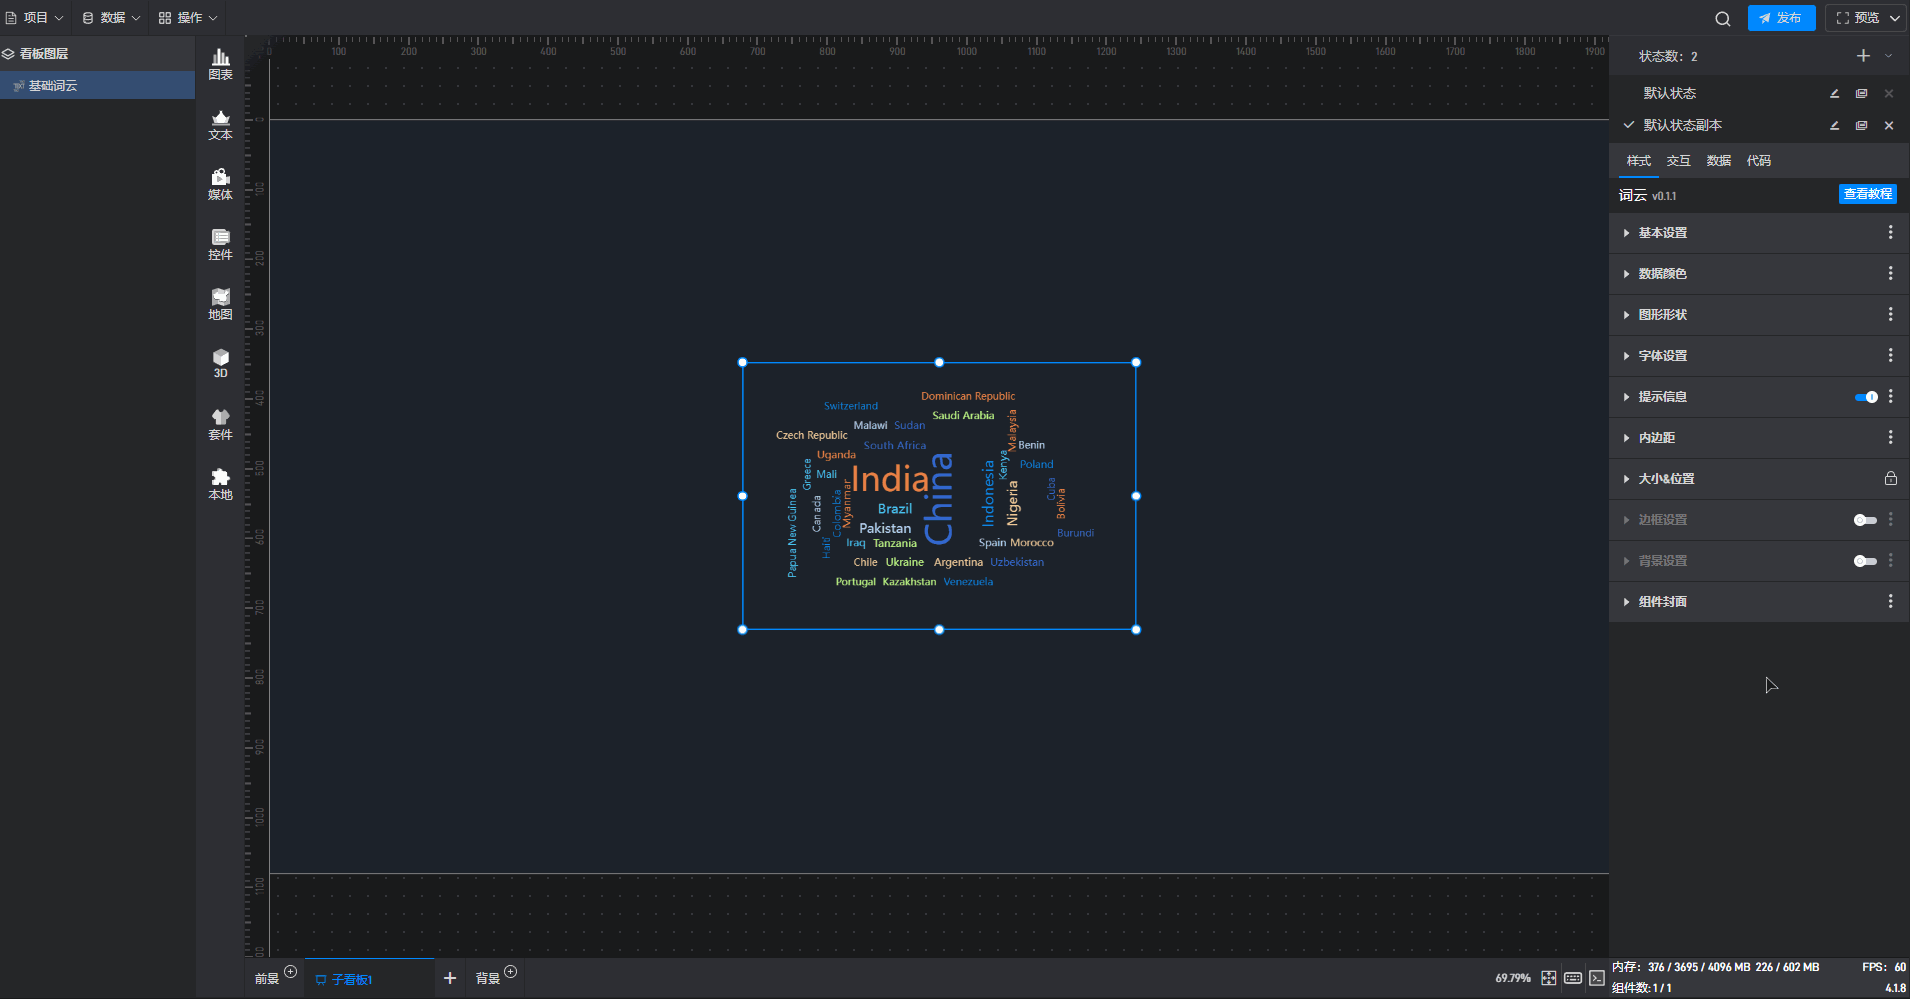This screenshot has width=1910, height=999.
Task: Enable the 边框设置 toggle
Action: point(1865,520)
